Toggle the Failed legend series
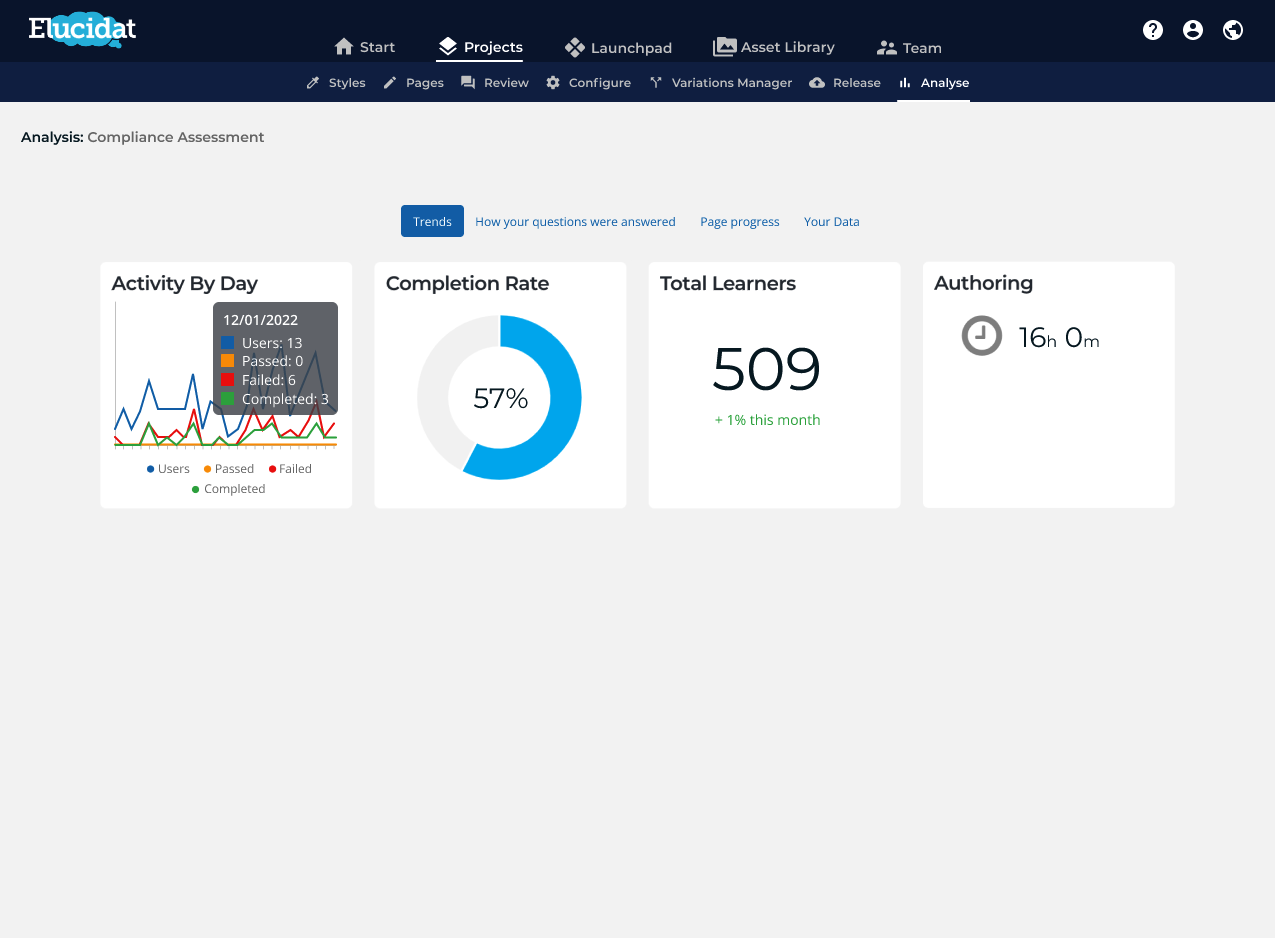The height and width of the screenshot is (938, 1275). click(x=290, y=469)
